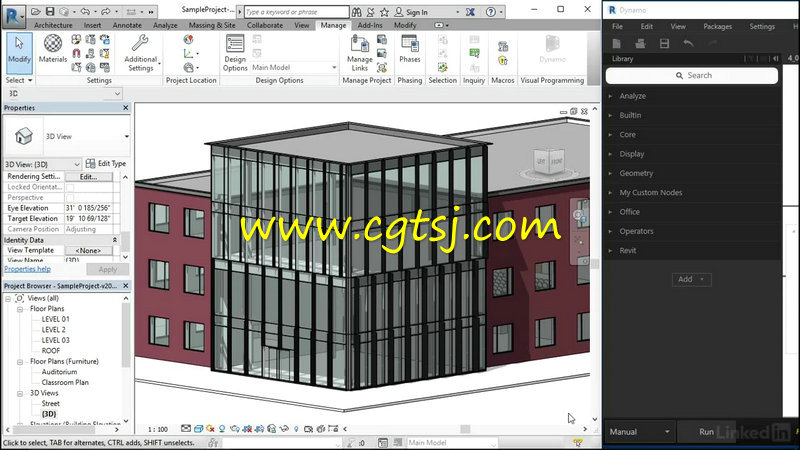The height and width of the screenshot is (450, 800).
Task: Open Additional Settings wrench menu
Action: point(141,53)
